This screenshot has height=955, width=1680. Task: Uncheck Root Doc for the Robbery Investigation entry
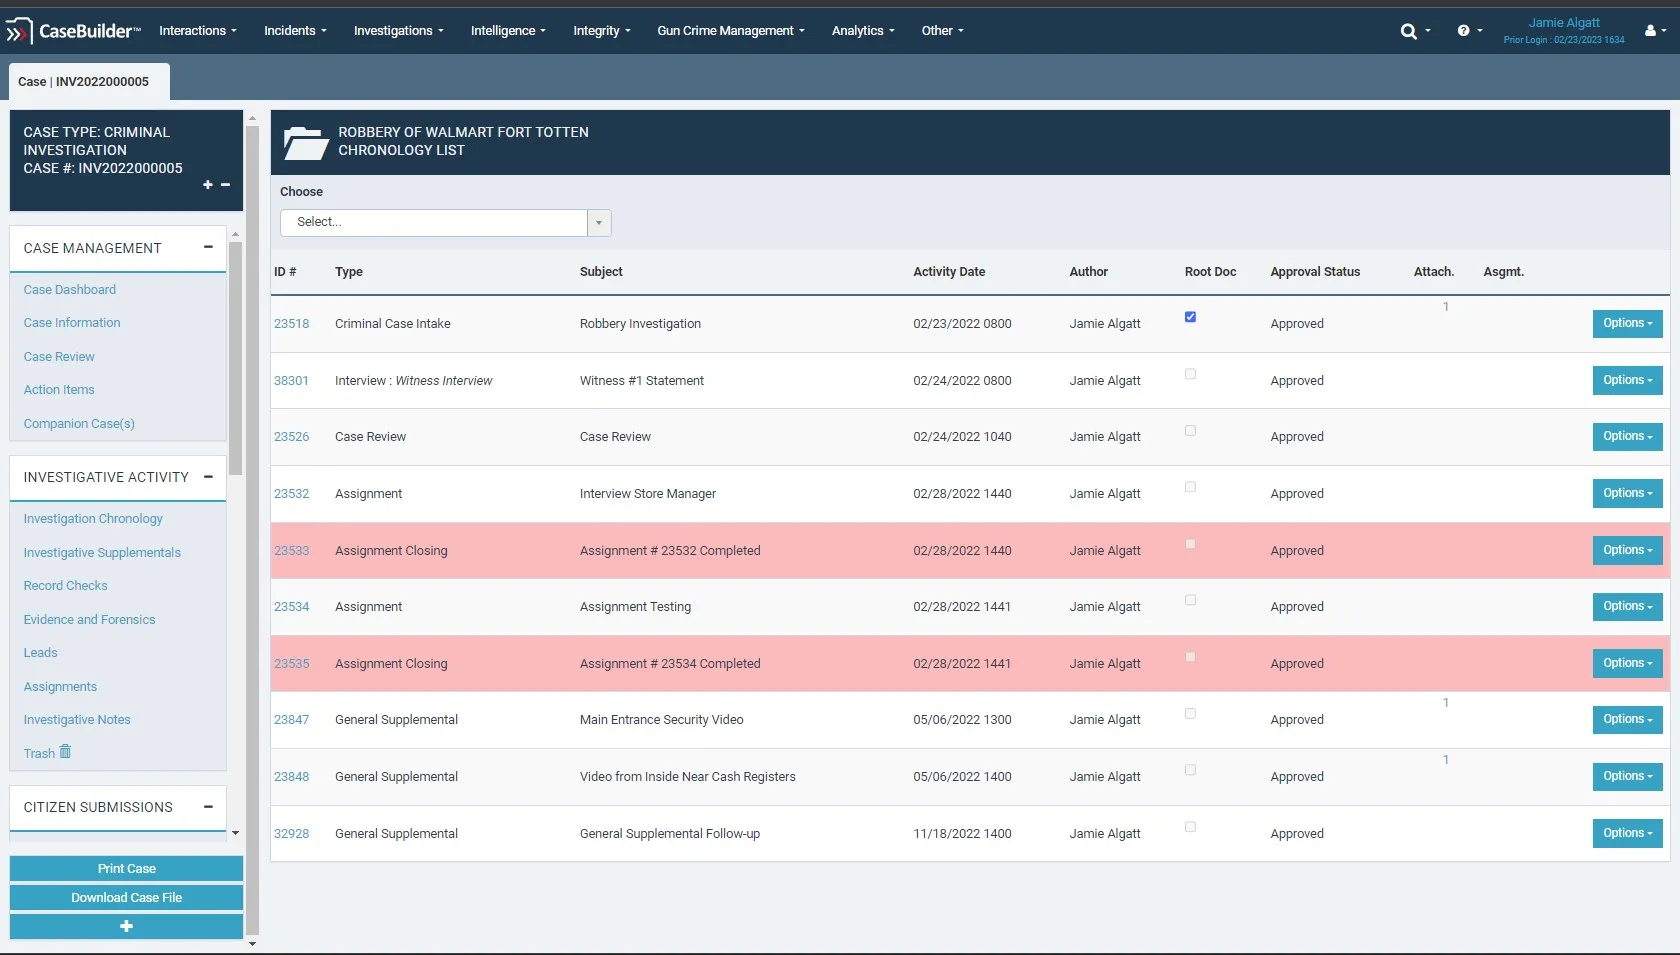1190,316
